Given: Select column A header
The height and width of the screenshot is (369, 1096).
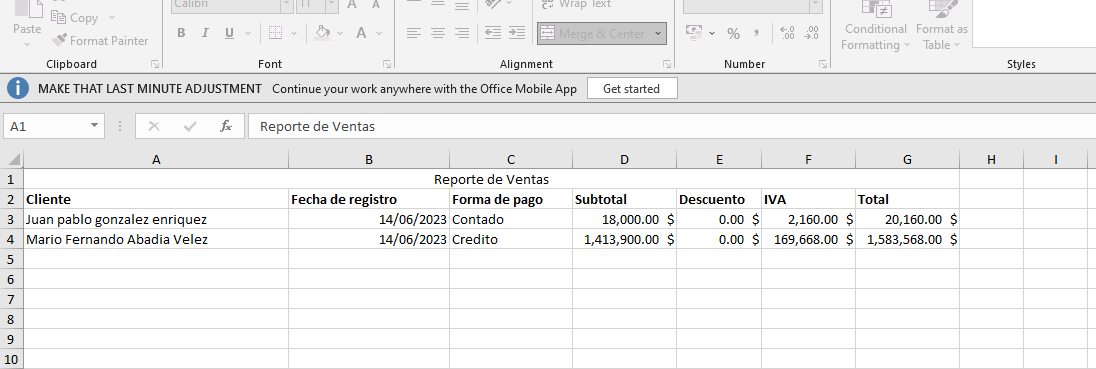Looking at the screenshot, I should click(x=156, y=159).
